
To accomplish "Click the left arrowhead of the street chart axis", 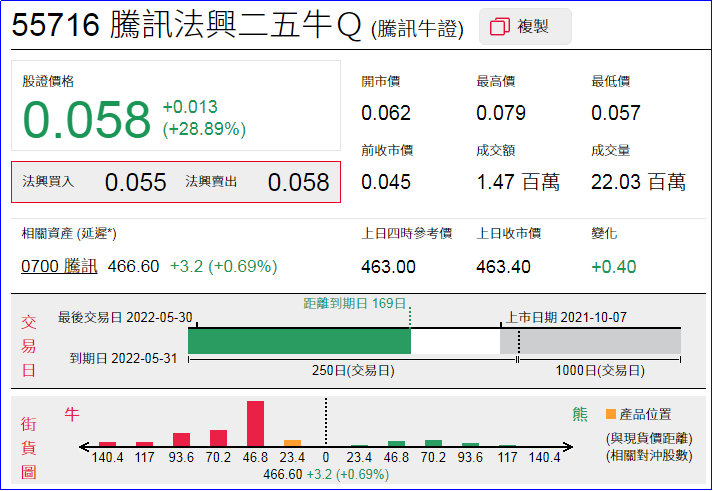I will [84, 446].
